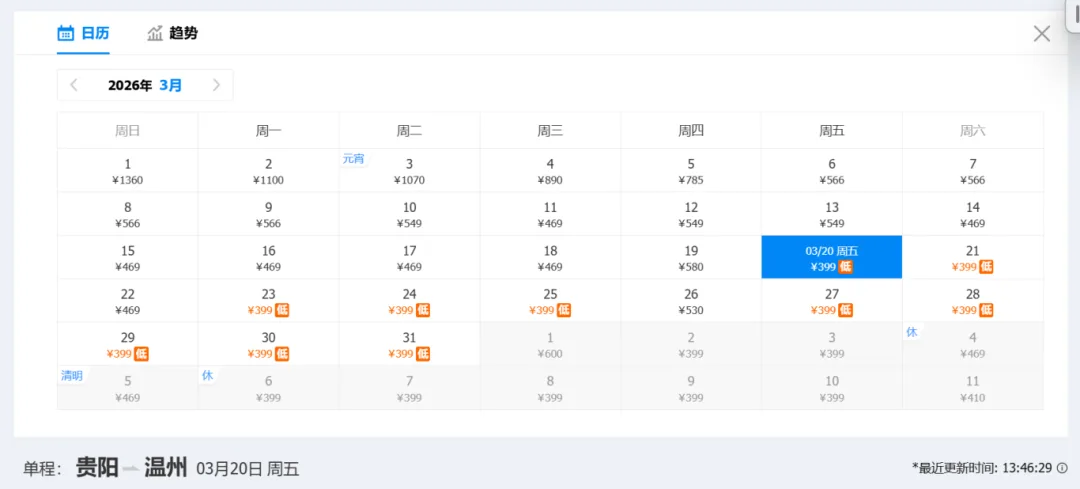
Task: Switch to the 日历 calendar tab
Action: click(83, 33)
